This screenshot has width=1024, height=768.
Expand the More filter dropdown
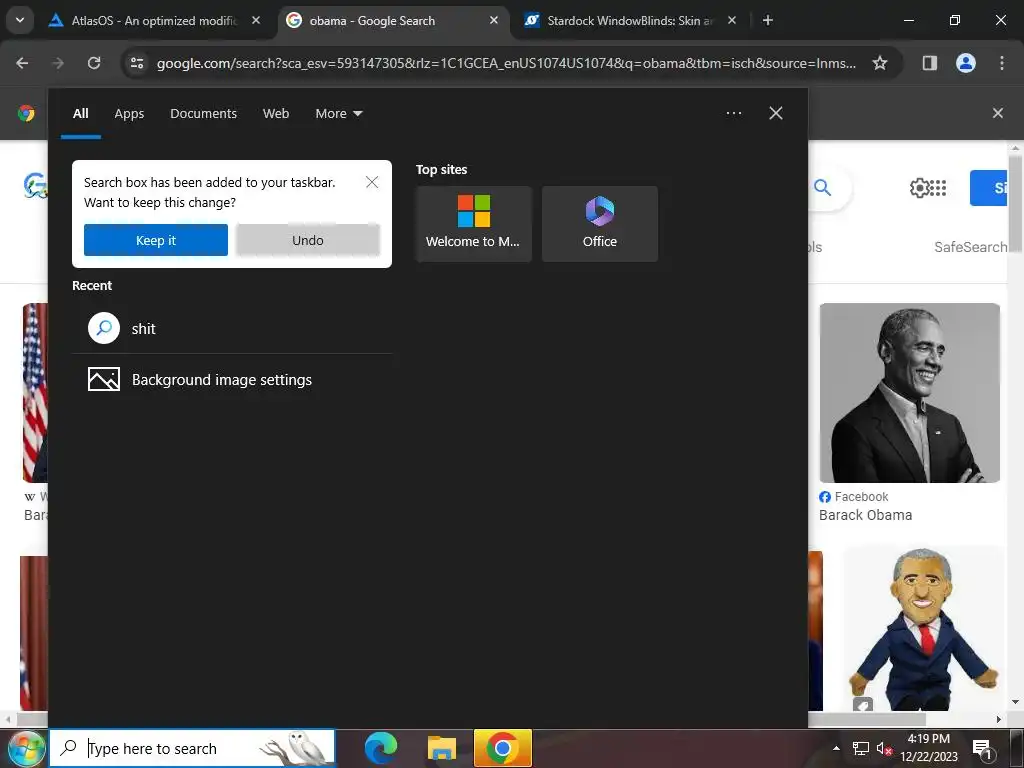[338, 114]
